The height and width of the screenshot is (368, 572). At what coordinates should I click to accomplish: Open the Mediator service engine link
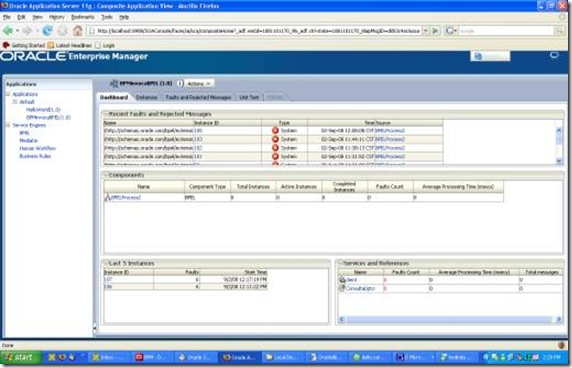(28, 140)
